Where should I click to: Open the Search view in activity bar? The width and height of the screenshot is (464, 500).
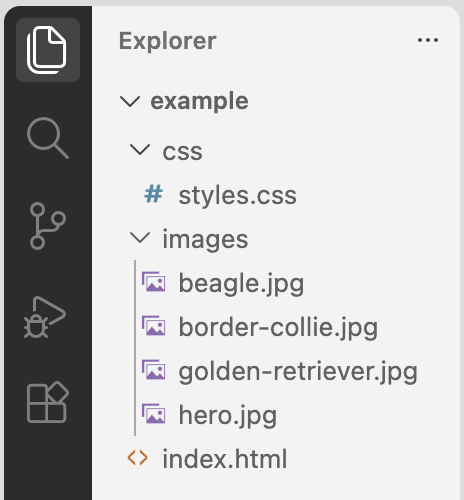[x=48, y=138]
